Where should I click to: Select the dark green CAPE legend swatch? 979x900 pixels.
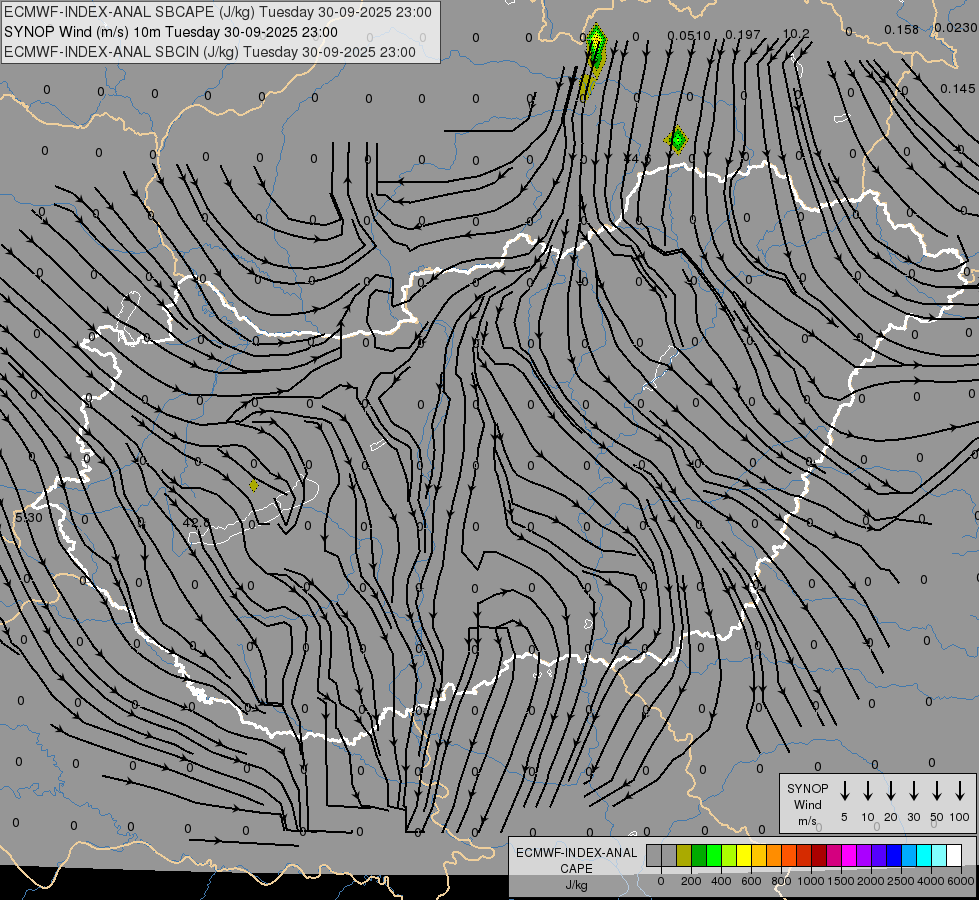coord(699,855)
